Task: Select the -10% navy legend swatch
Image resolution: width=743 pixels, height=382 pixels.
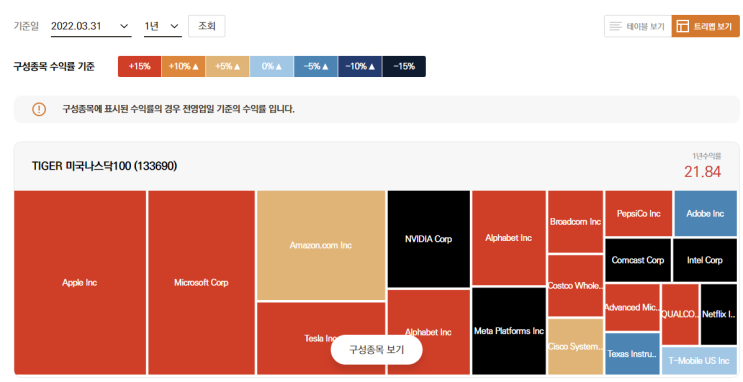Action: coord(360,66)
